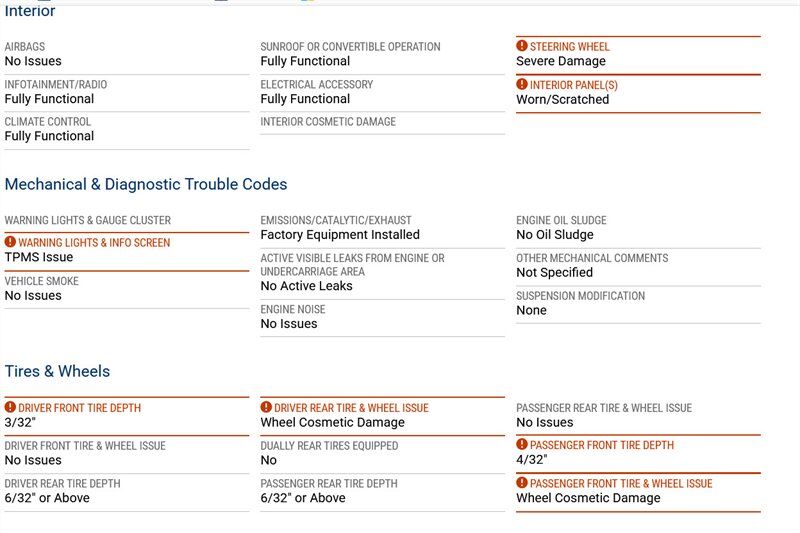The width and height of the screenshot is (800, 533).
Task: Click alert icon beside Driver Rear Tire & Wheel Issue
Action: [266, 408]
